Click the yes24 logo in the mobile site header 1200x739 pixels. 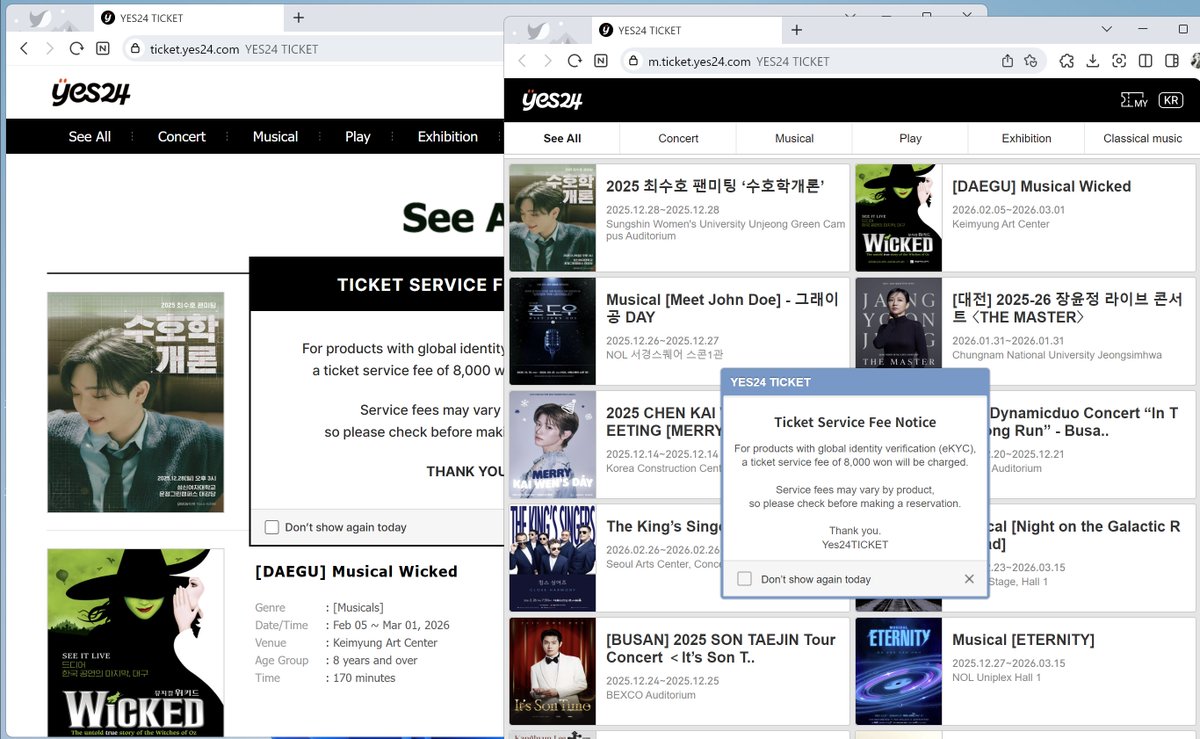(x=552, y=100)
